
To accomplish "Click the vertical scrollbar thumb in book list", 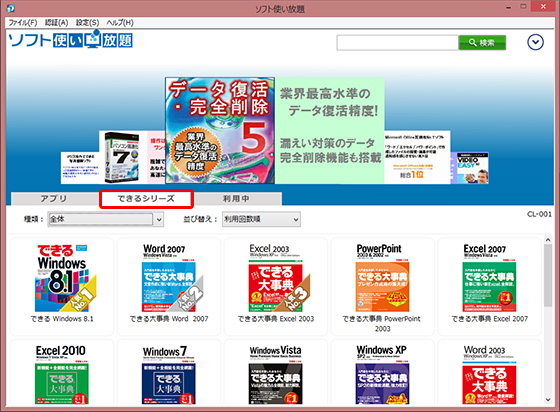I will [548, 276].
